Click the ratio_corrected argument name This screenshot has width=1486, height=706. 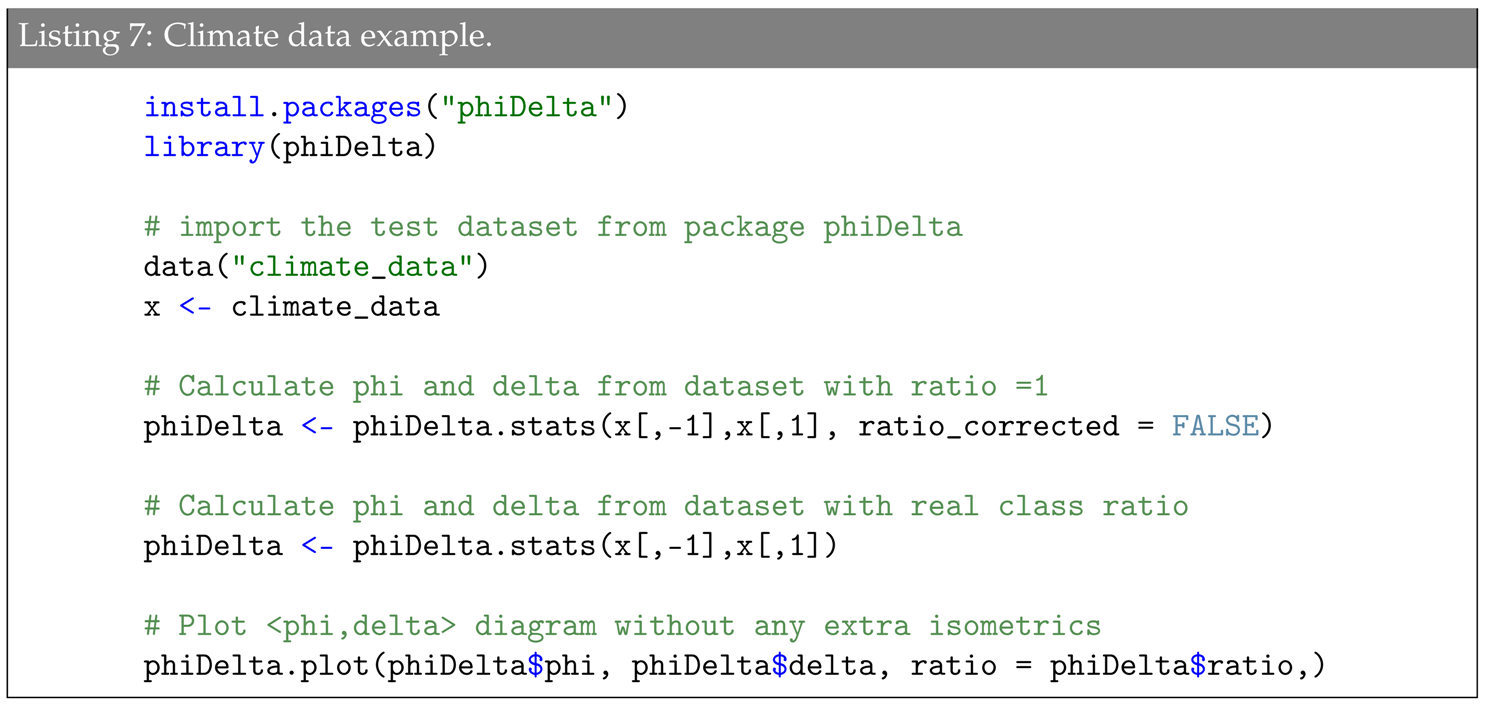coord(988,426)
